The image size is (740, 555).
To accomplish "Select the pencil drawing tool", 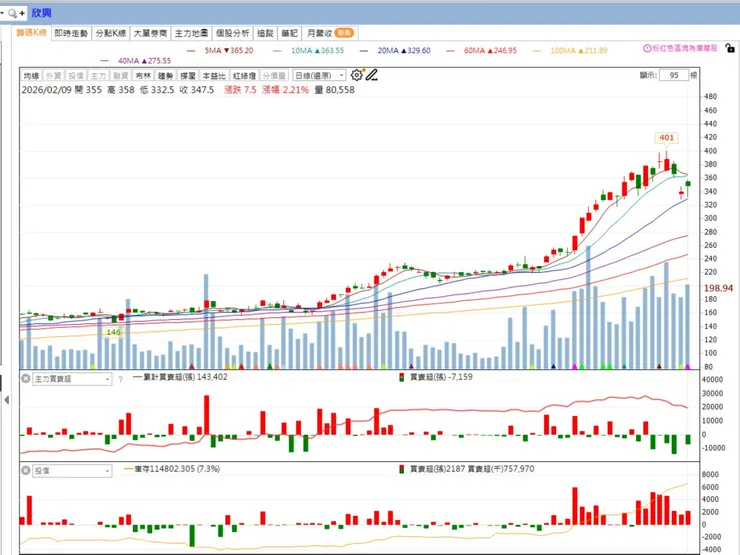I will click(372, 75).
